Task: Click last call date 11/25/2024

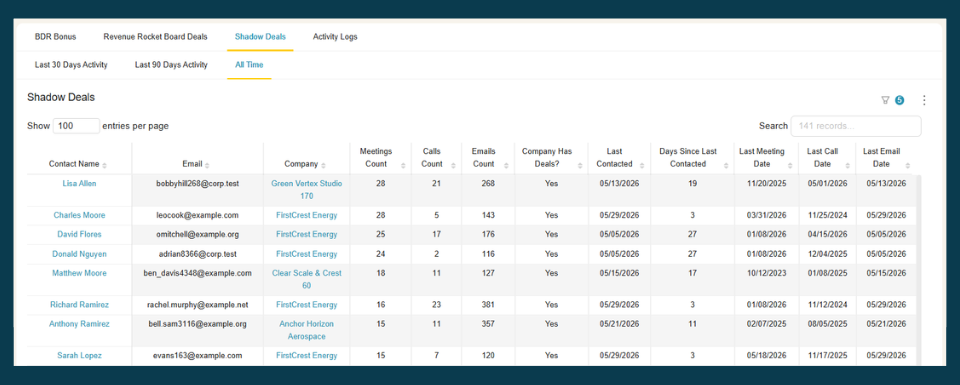Action: point(827,215)
